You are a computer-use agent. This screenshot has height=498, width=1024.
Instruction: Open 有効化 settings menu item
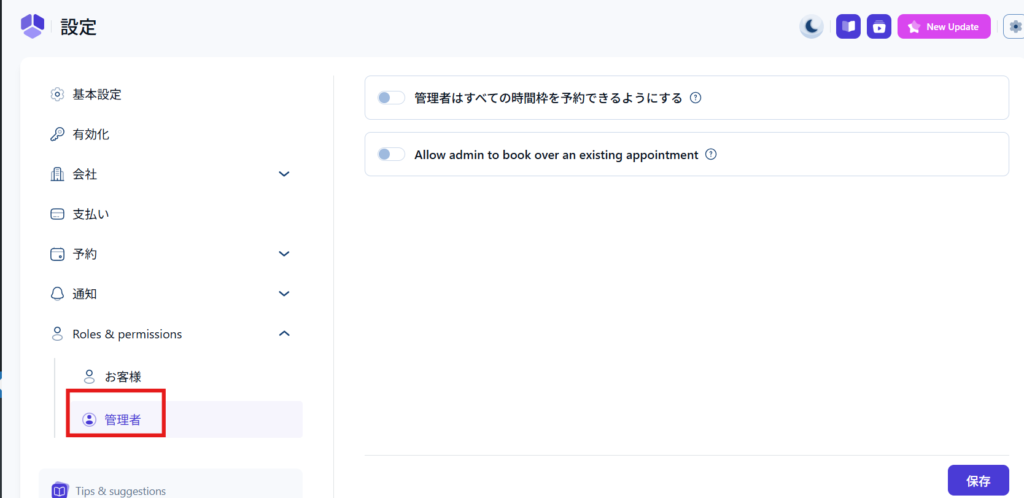point(90,134)
